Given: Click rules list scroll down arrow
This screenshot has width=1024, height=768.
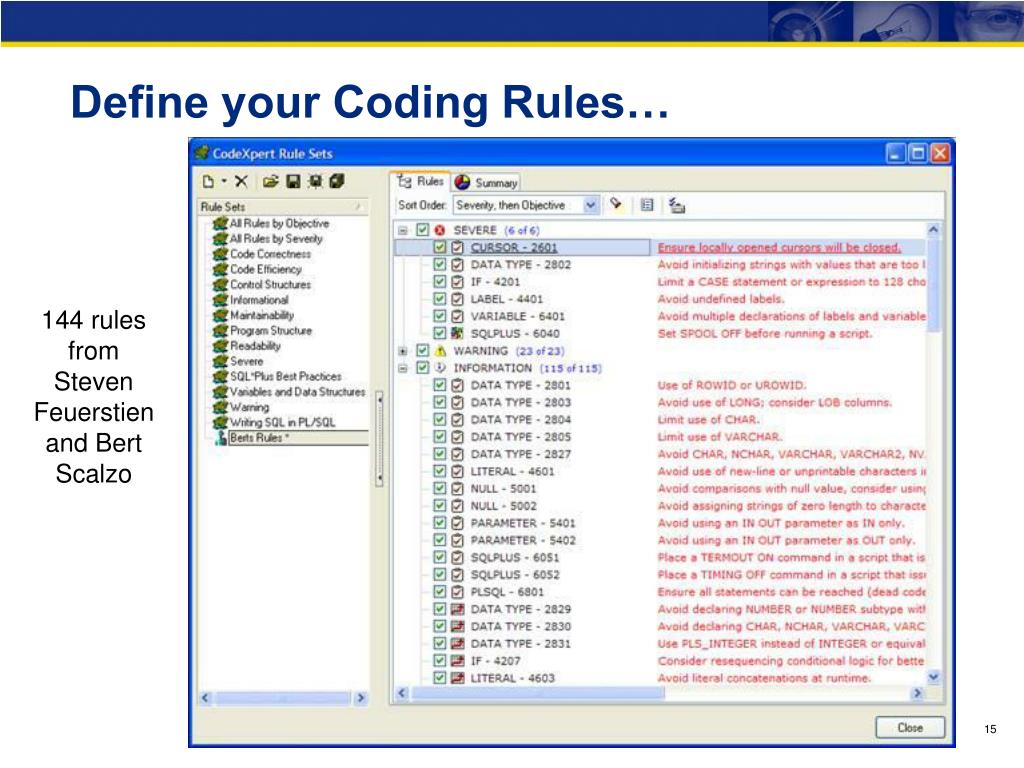Looking at the screenshot, I should pyautogui.click(x=933, y=677).
